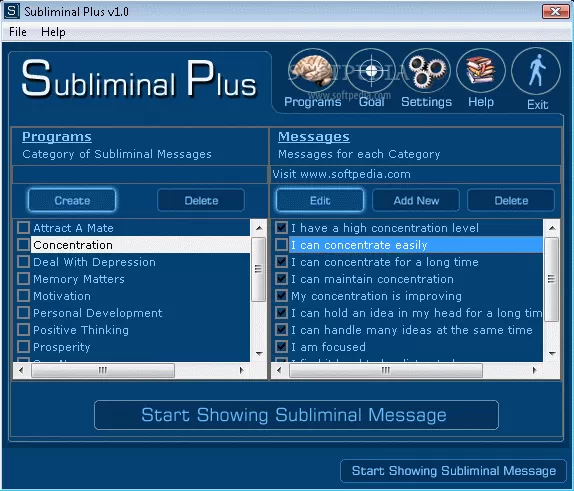Image resolution: width=574 pixels, height=491 pixels.
Task: Uncheck 'I can hold an idea' checkbox
Action: pos(281,313)
